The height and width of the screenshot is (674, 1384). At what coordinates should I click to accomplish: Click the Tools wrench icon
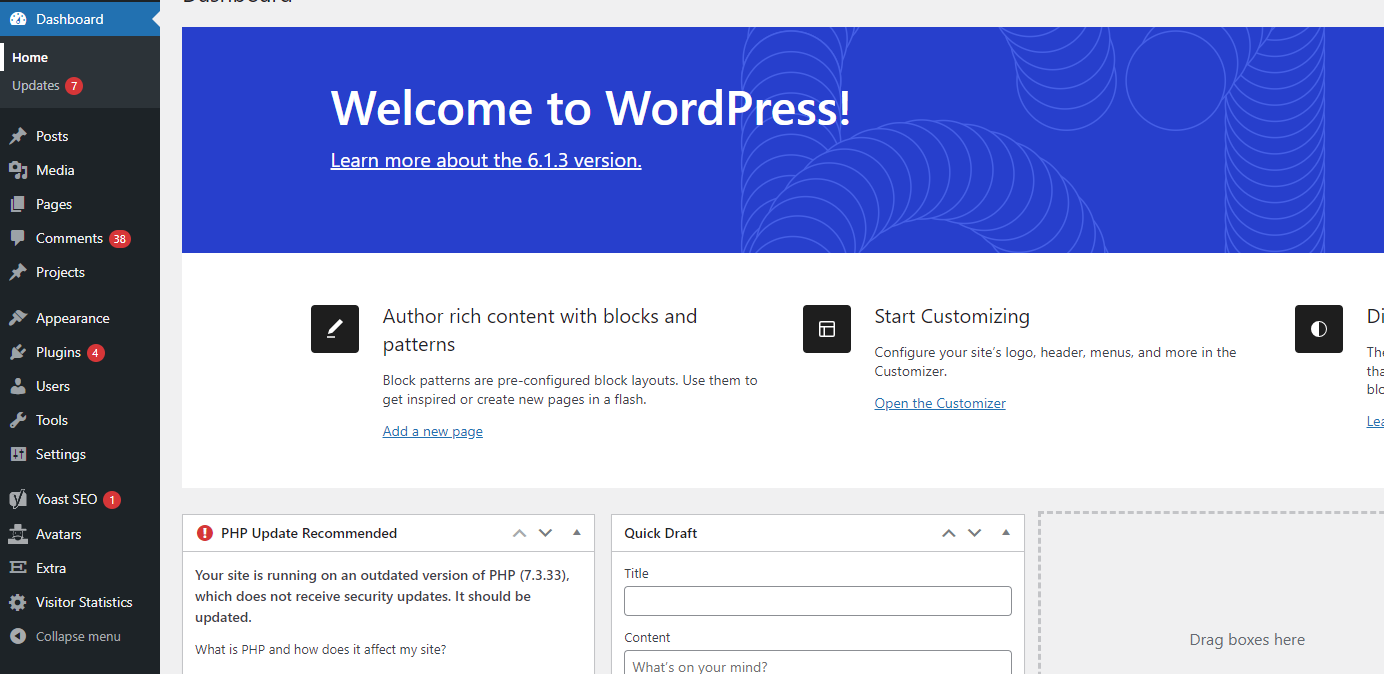[18, 420]
